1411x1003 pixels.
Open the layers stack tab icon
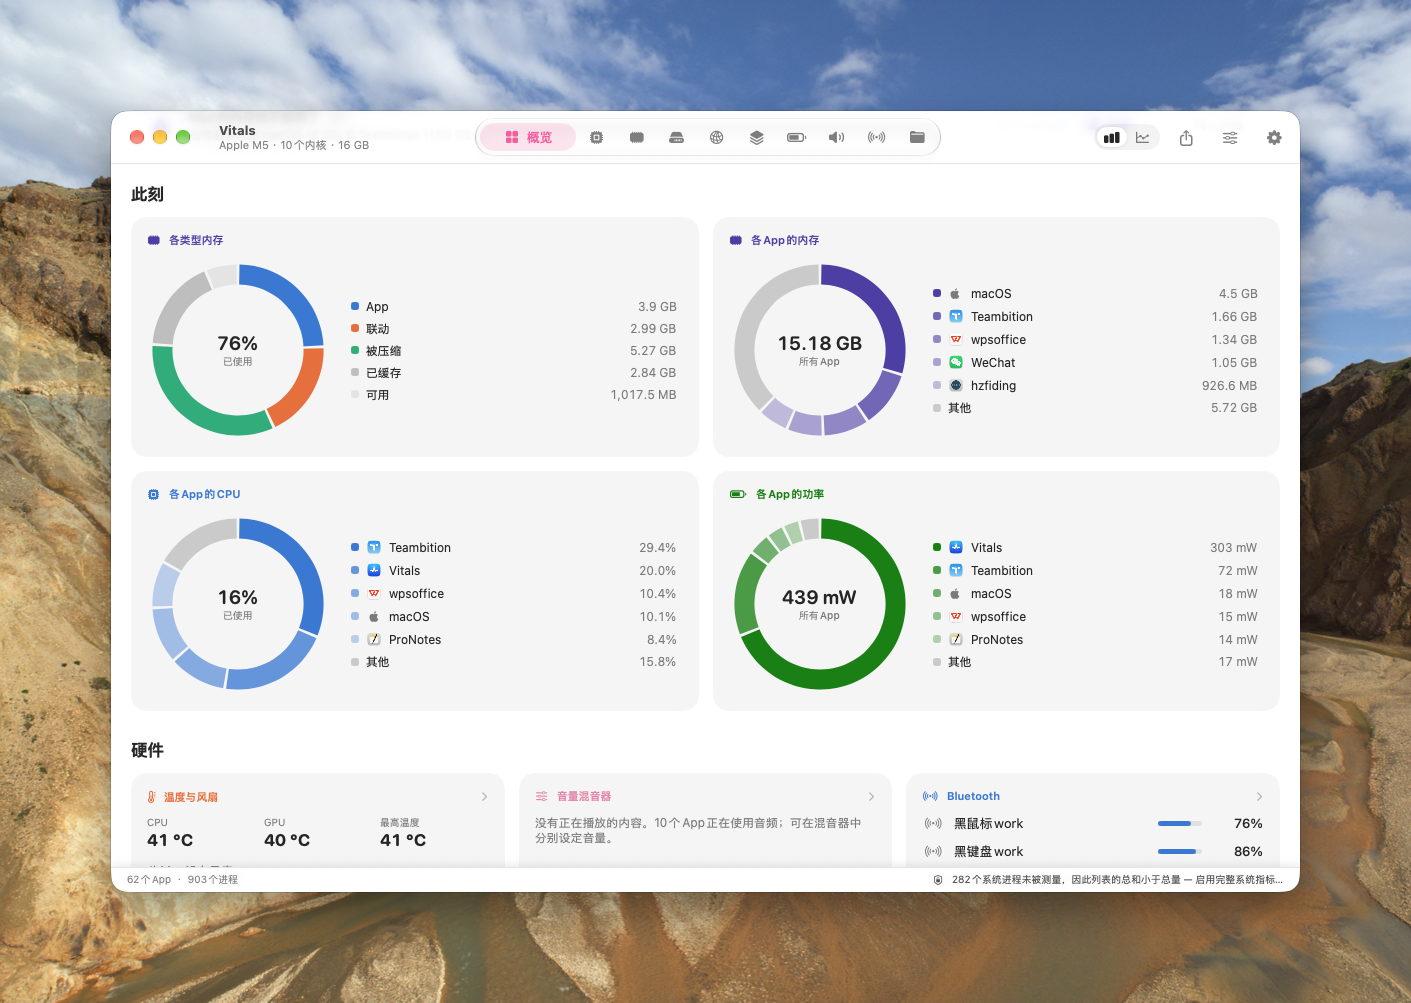(x=757, y=138)
